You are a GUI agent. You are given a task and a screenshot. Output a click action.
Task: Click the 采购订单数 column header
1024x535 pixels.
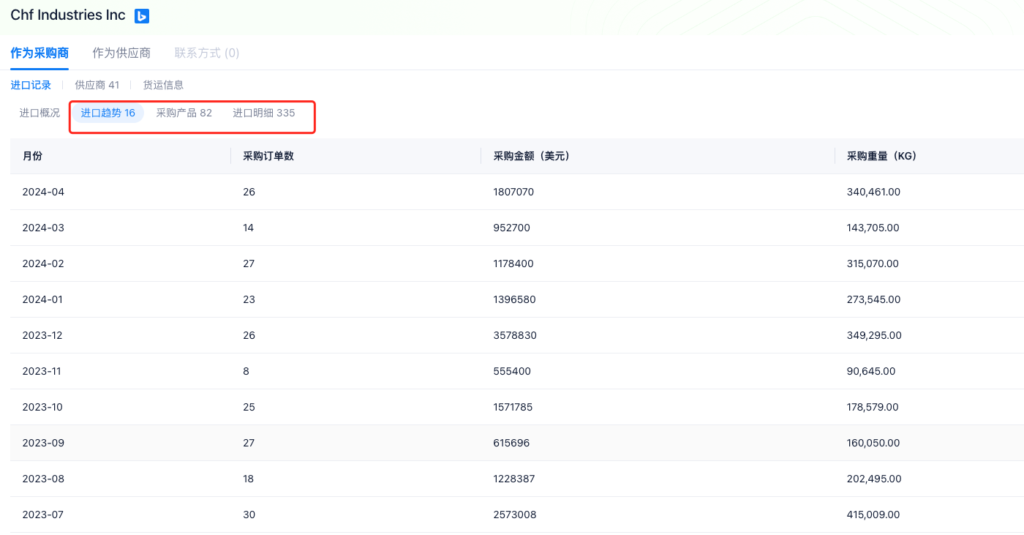(x=267, y=157)
